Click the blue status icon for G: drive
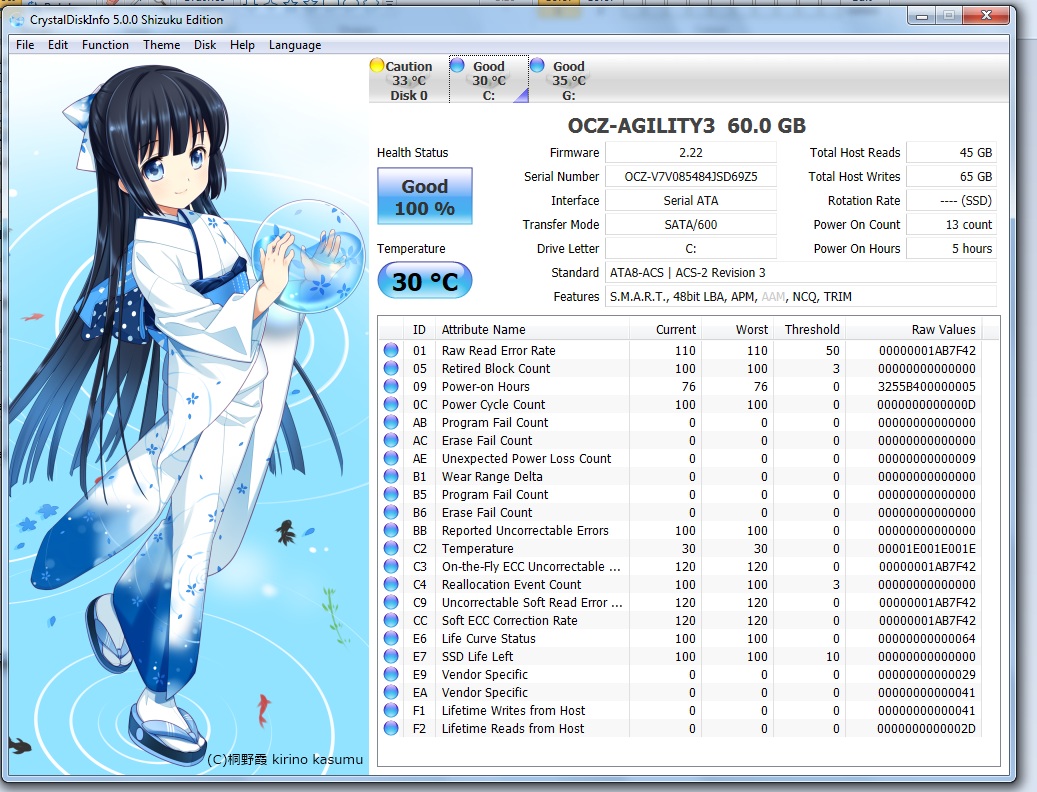 pyautogui.click(x=537, y=65)
